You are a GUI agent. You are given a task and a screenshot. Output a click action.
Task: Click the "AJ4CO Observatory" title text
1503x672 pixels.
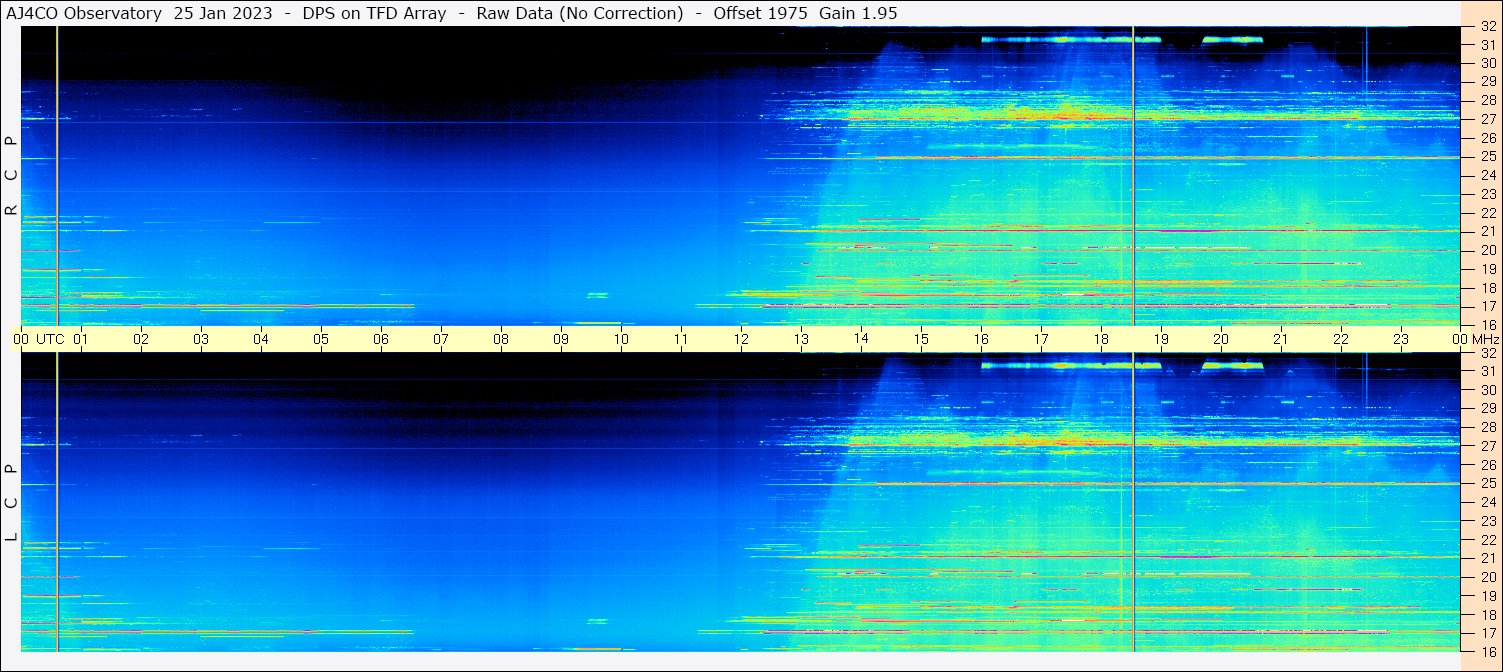click(x=85, y=13)
